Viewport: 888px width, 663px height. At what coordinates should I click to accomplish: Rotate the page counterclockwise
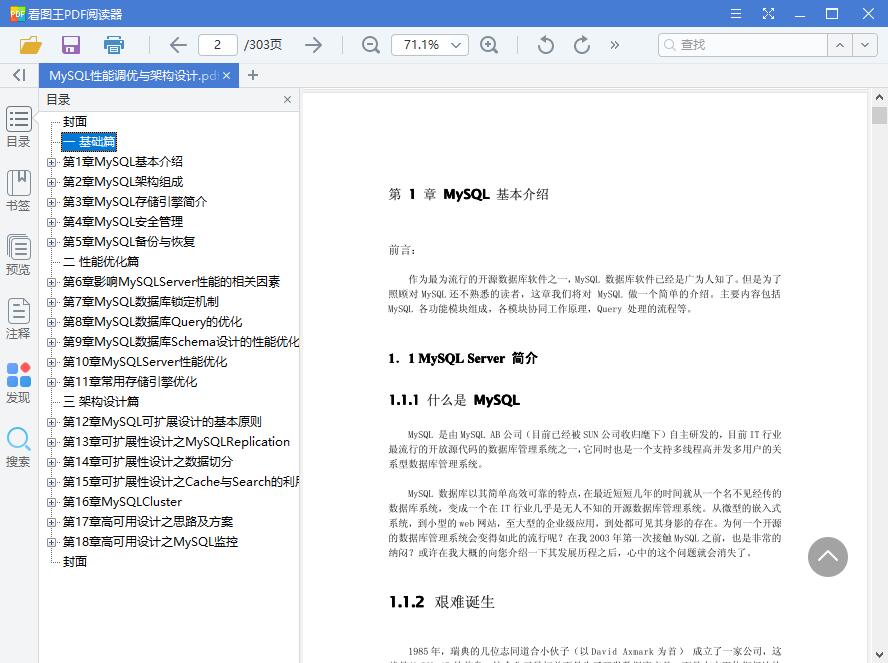point(545,45)
